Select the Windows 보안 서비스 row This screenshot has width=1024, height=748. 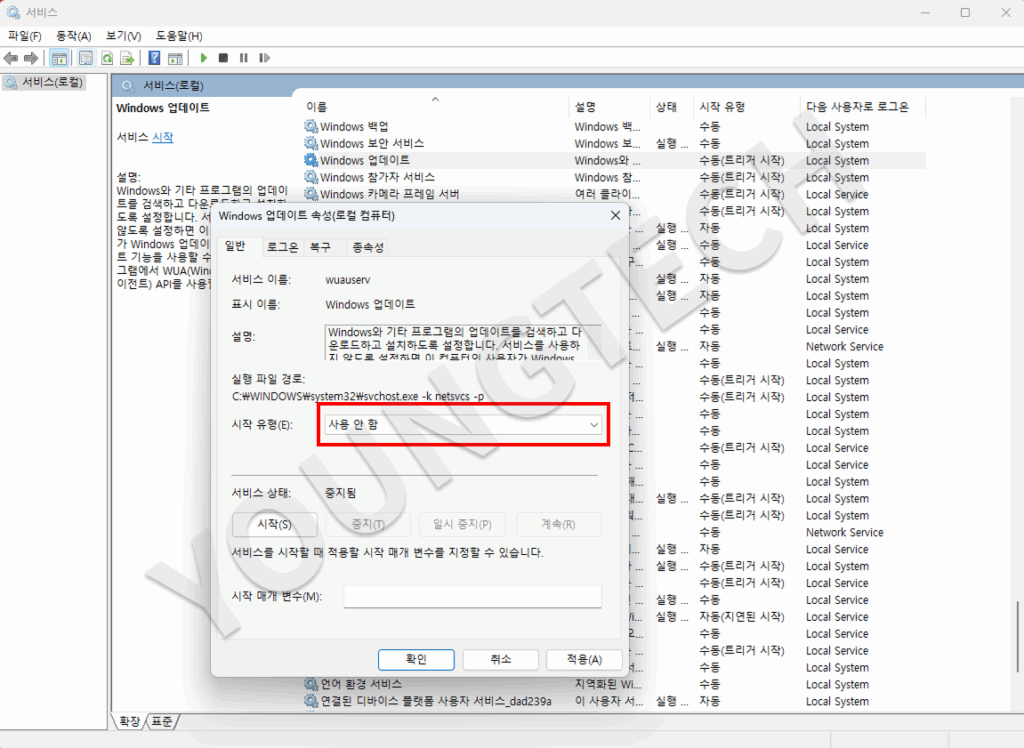pyautogui.click(x=614, y=143)
